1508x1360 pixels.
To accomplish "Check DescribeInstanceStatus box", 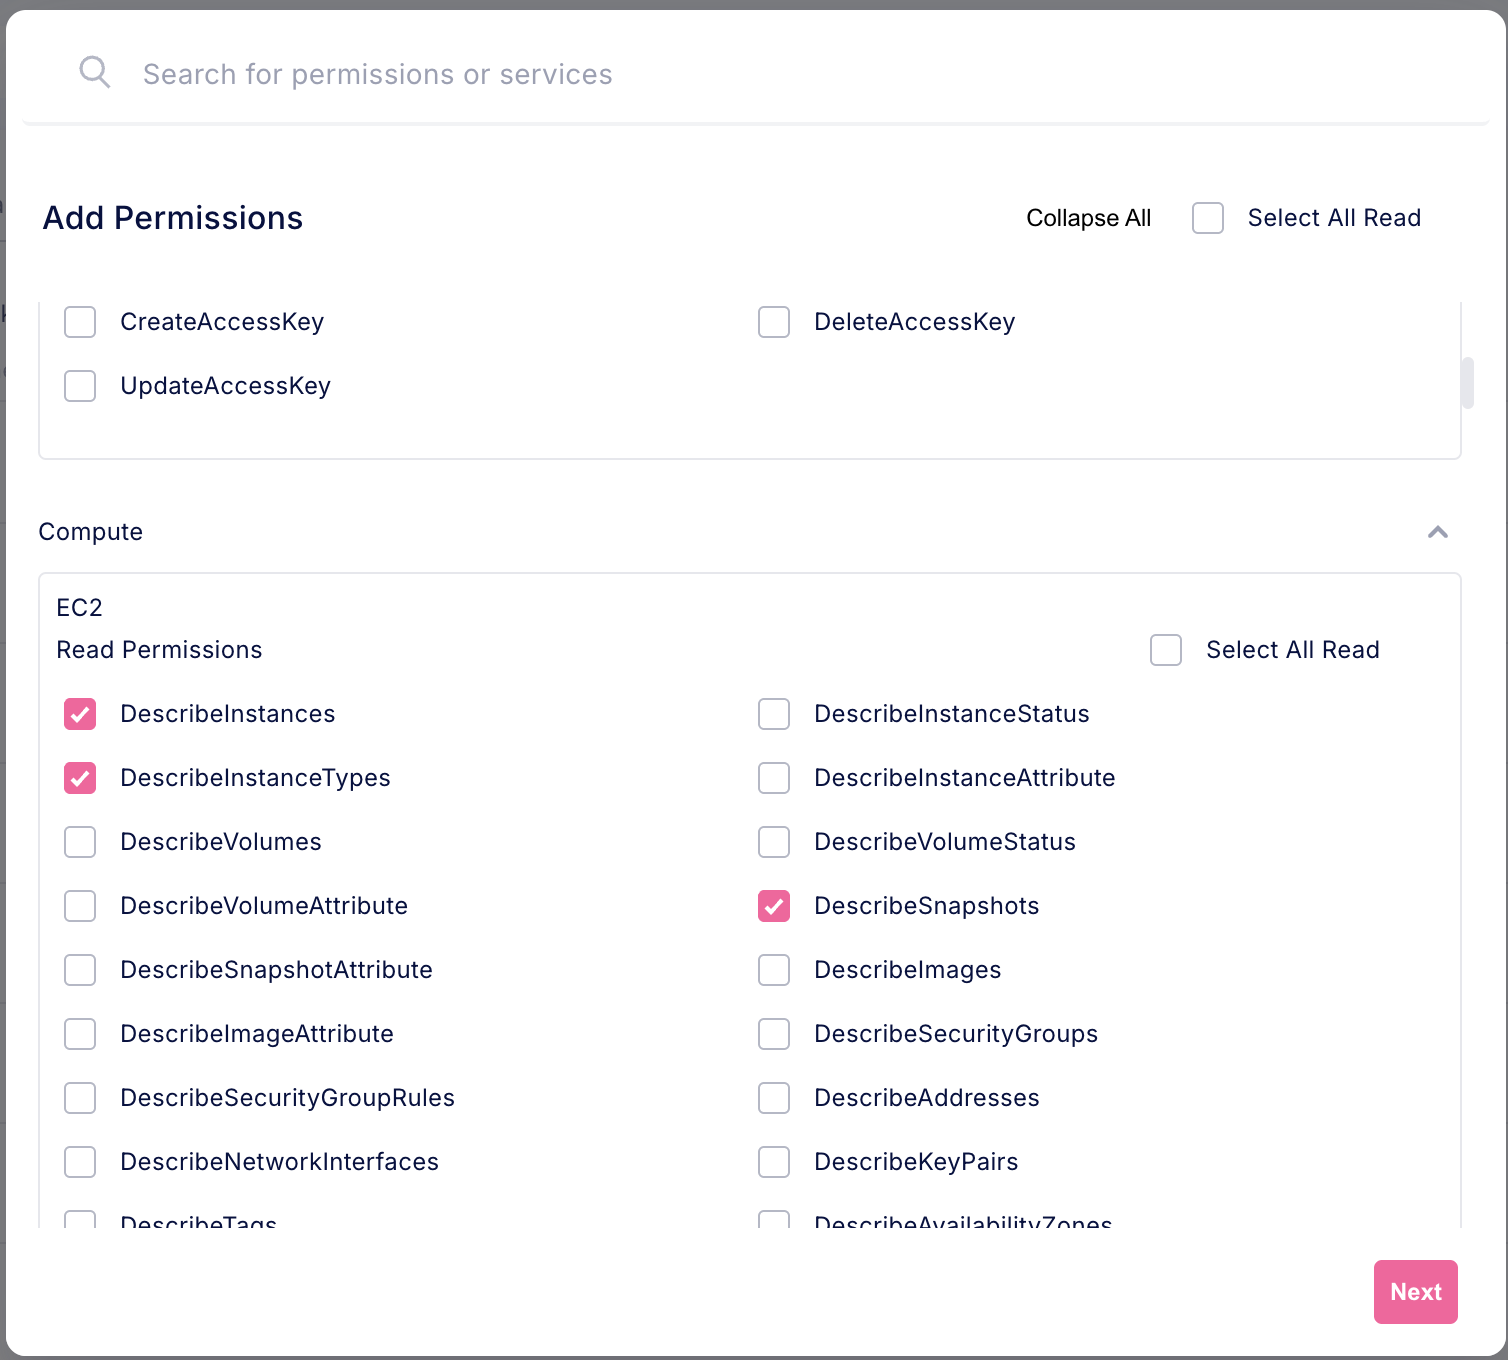I will point(774,714).
